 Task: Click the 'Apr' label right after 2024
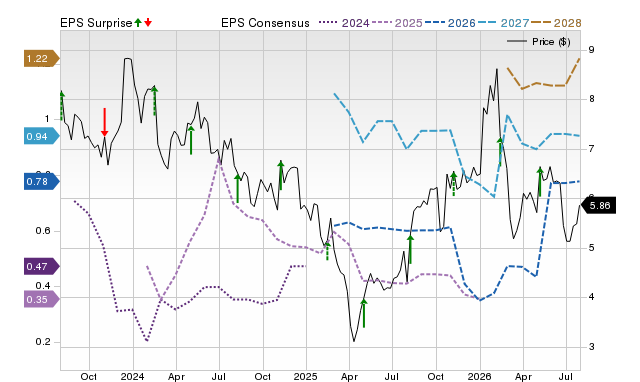click(x=176, y=376)
